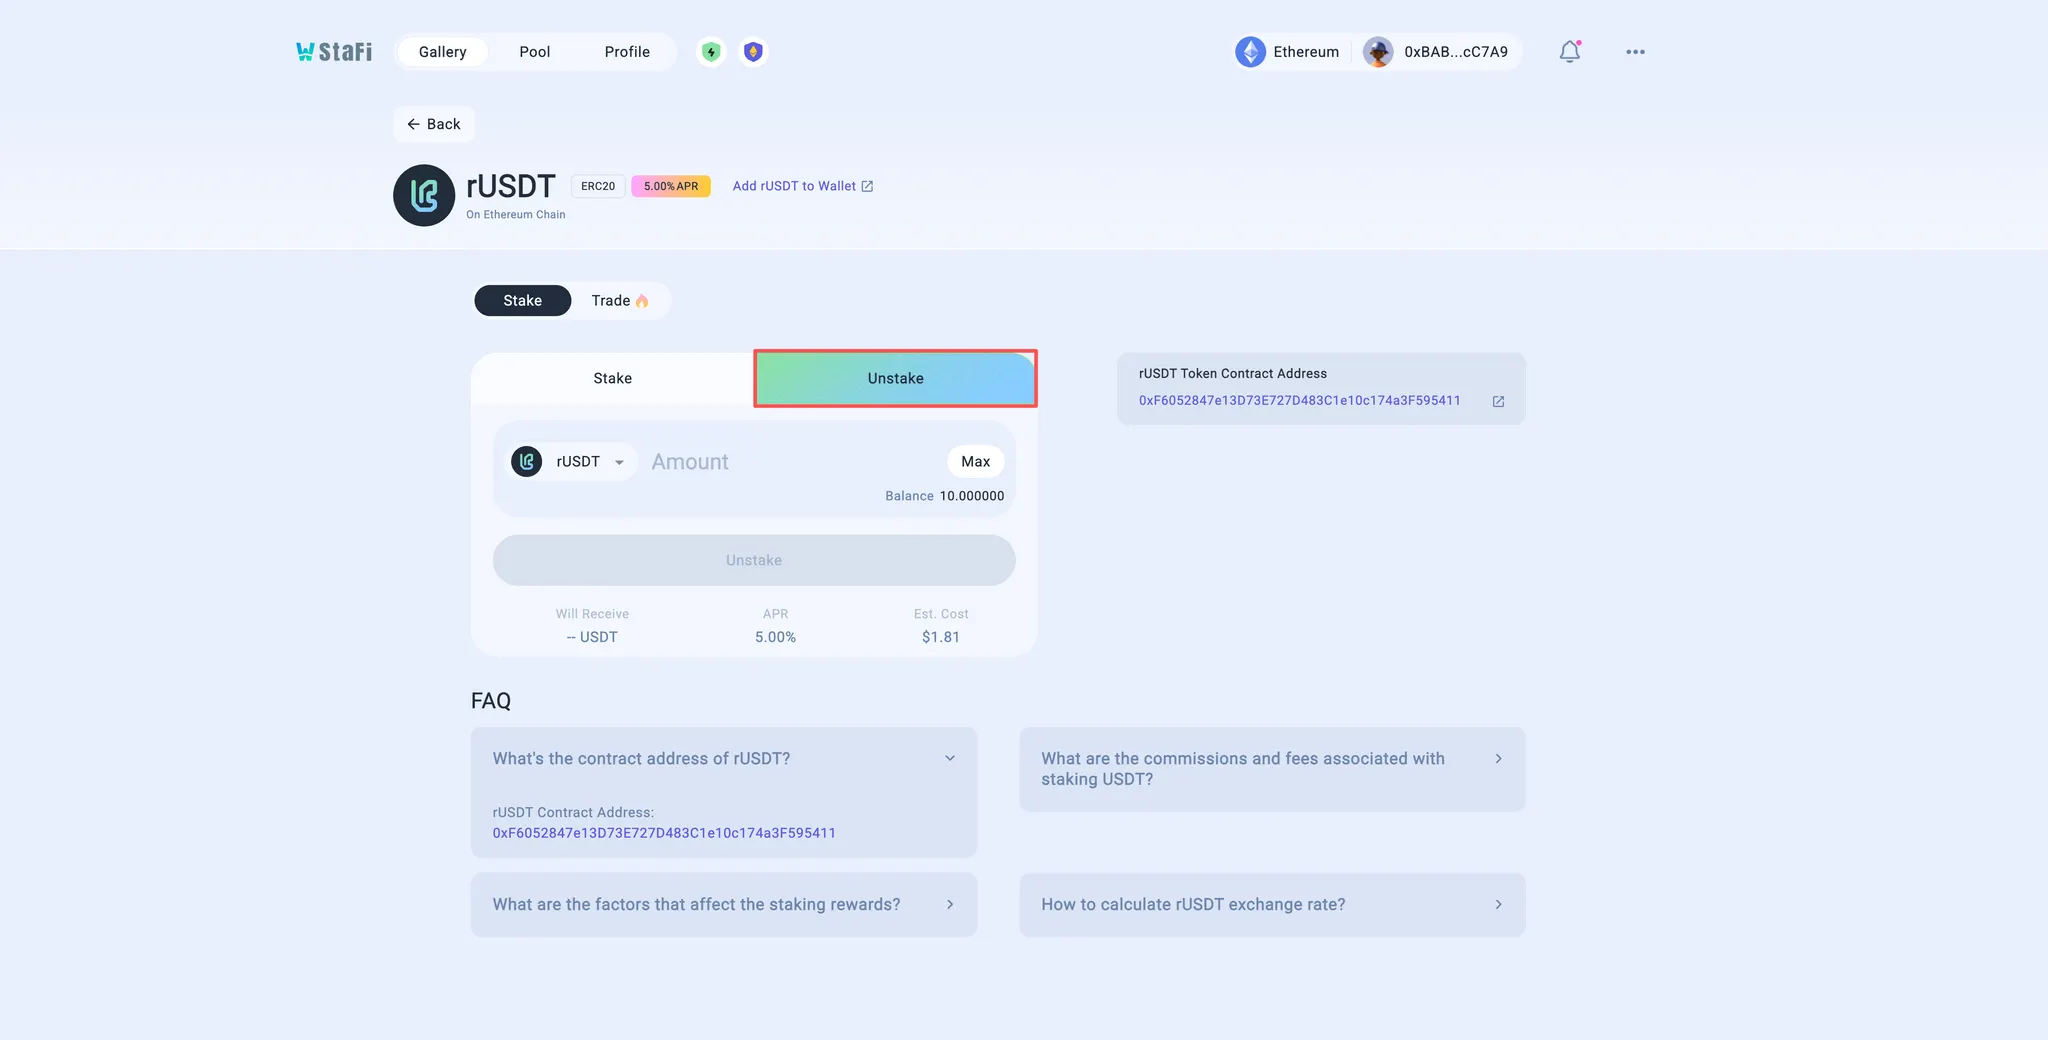
Task: Click the StaFi logo
Action: 334,52
